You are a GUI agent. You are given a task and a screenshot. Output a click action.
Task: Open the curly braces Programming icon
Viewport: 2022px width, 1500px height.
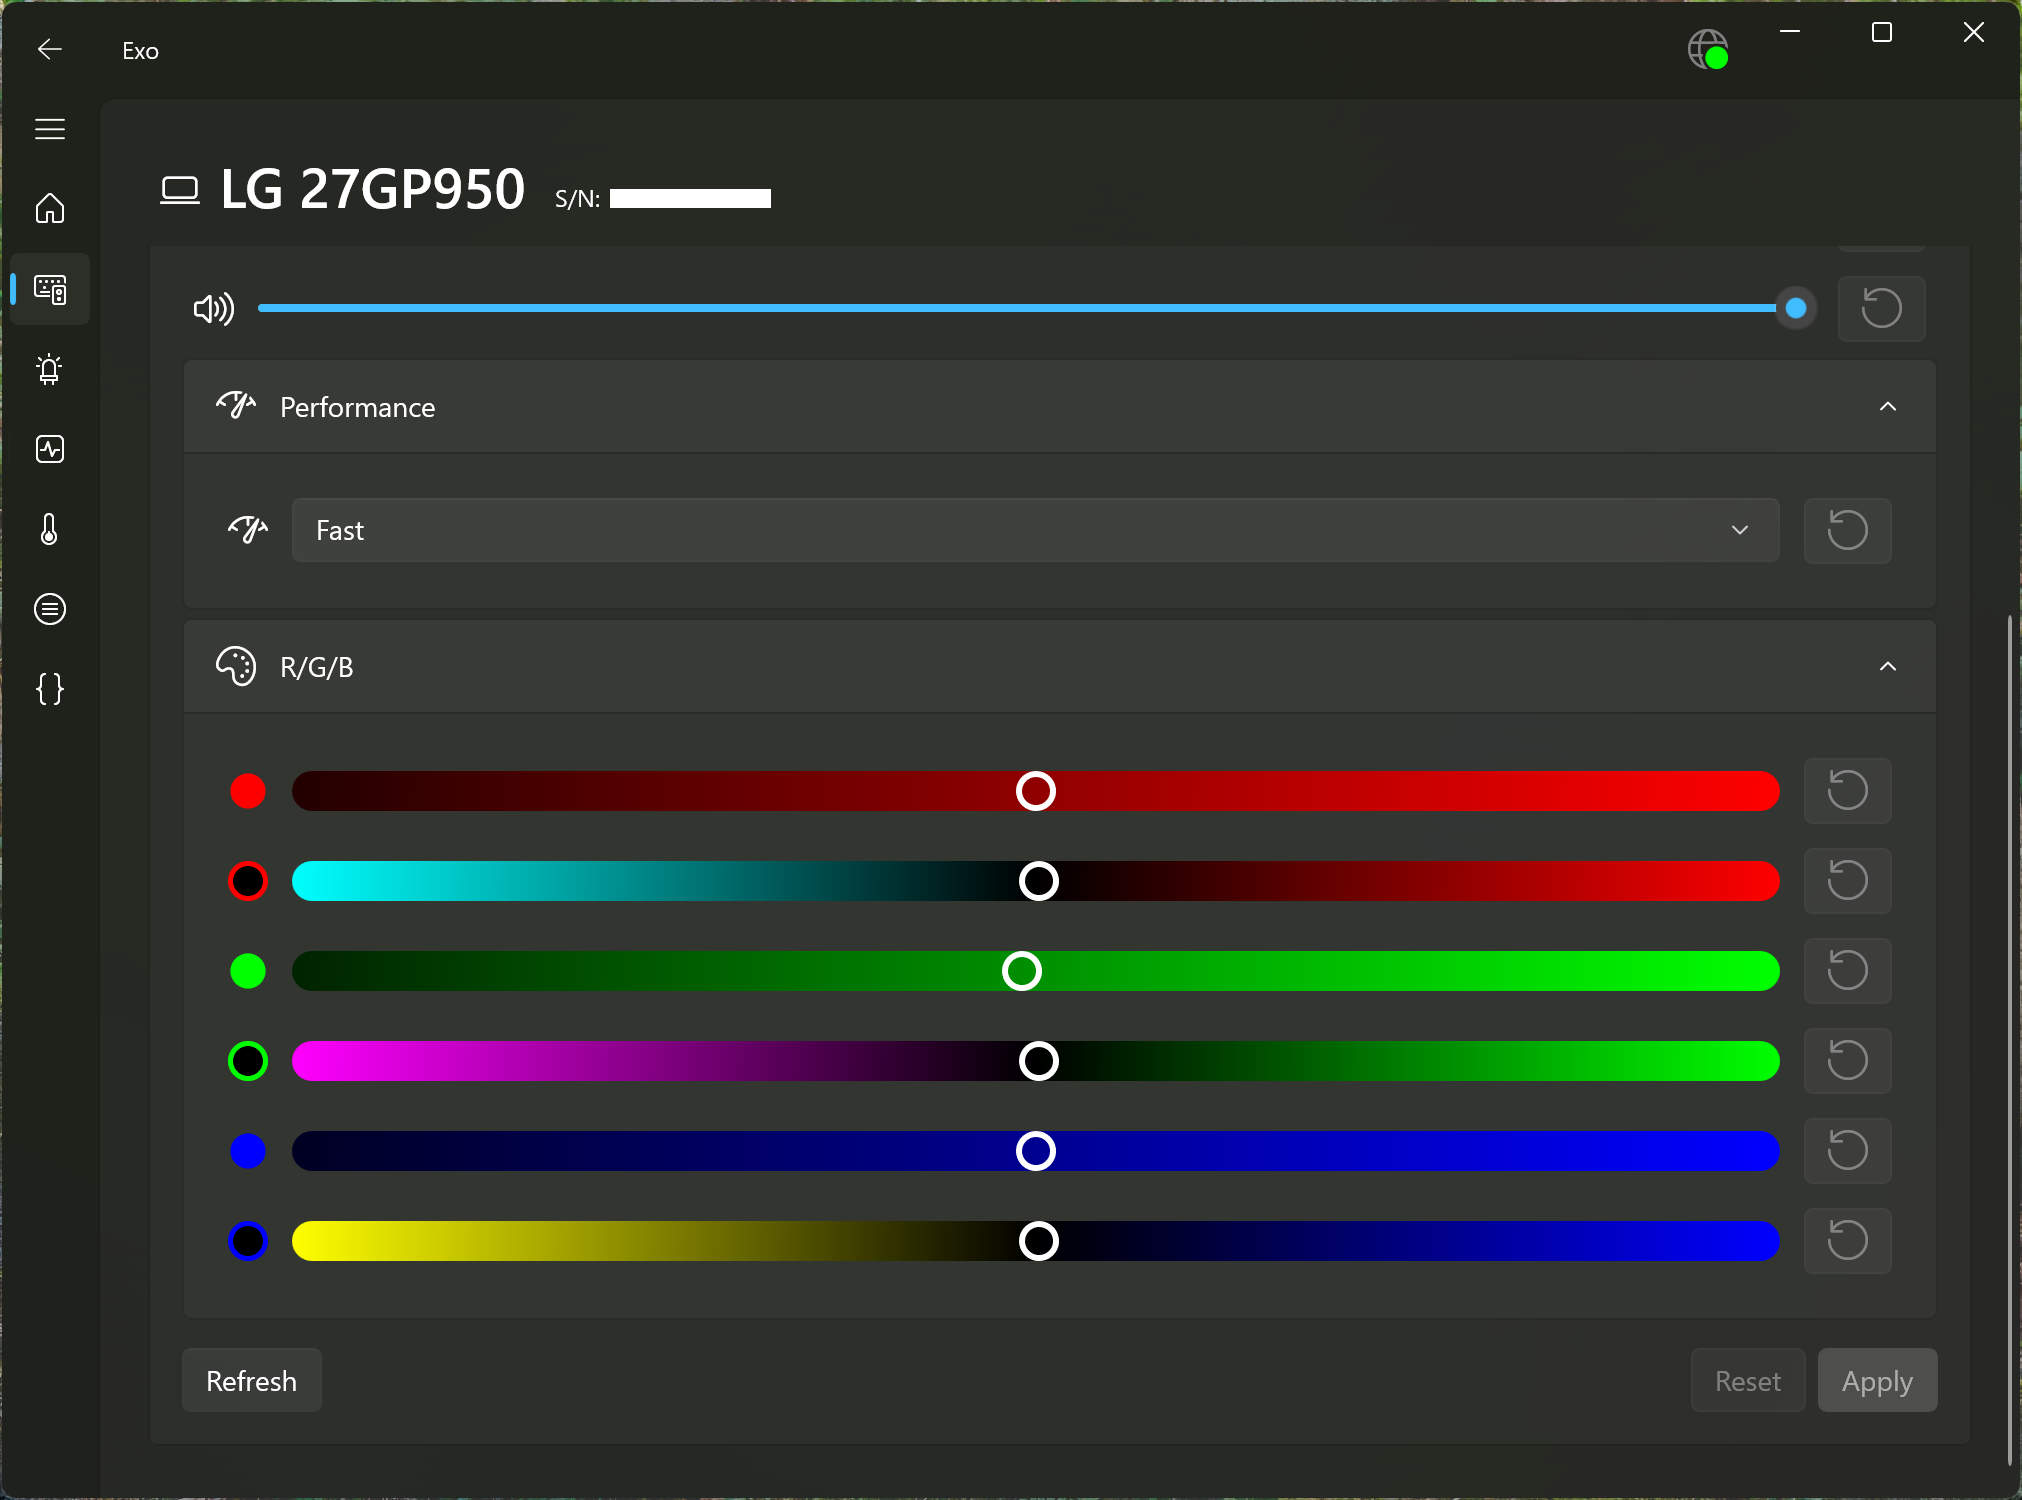point(50,689)
